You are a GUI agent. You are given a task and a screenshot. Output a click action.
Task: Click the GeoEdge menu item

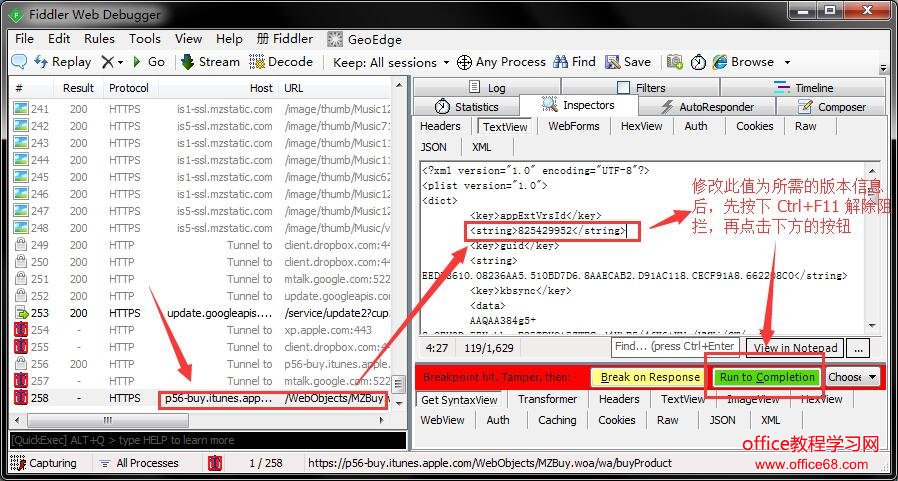pos(364,39)
